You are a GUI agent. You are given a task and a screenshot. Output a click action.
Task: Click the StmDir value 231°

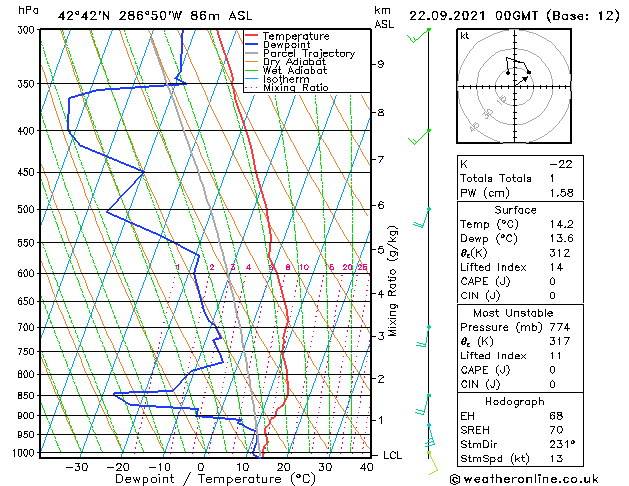pyautogui.click(x=562, y=444)
